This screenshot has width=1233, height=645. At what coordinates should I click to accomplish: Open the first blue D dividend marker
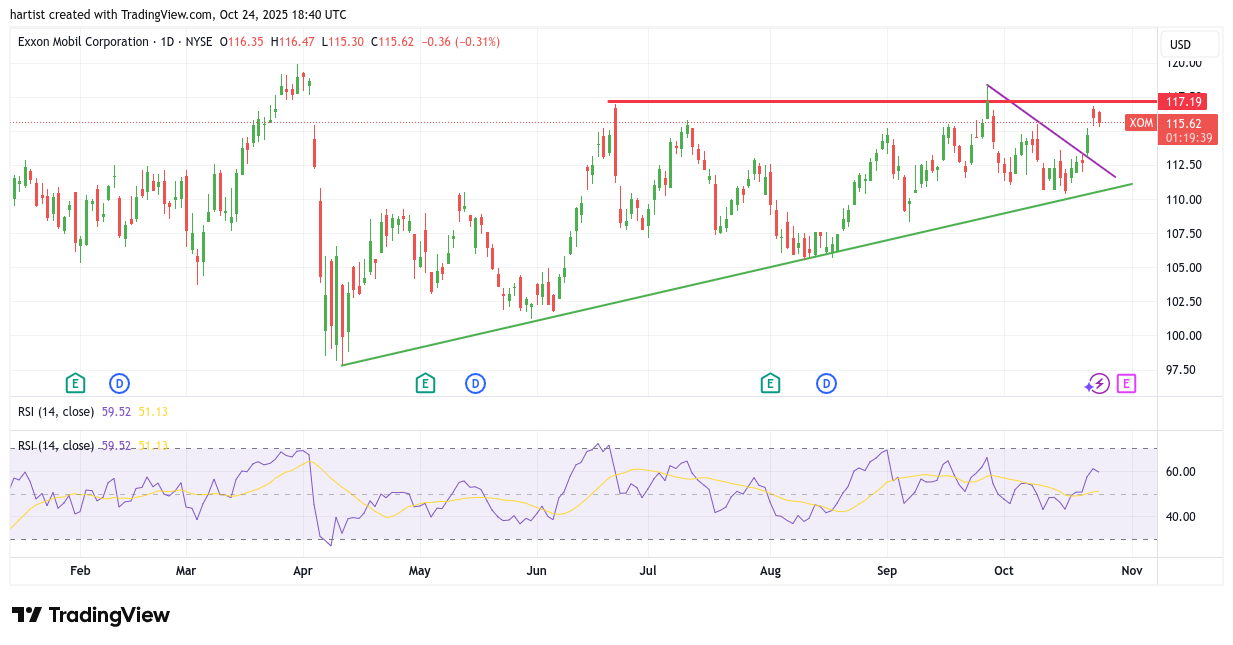pyautogui.click(x=120, y=383)
